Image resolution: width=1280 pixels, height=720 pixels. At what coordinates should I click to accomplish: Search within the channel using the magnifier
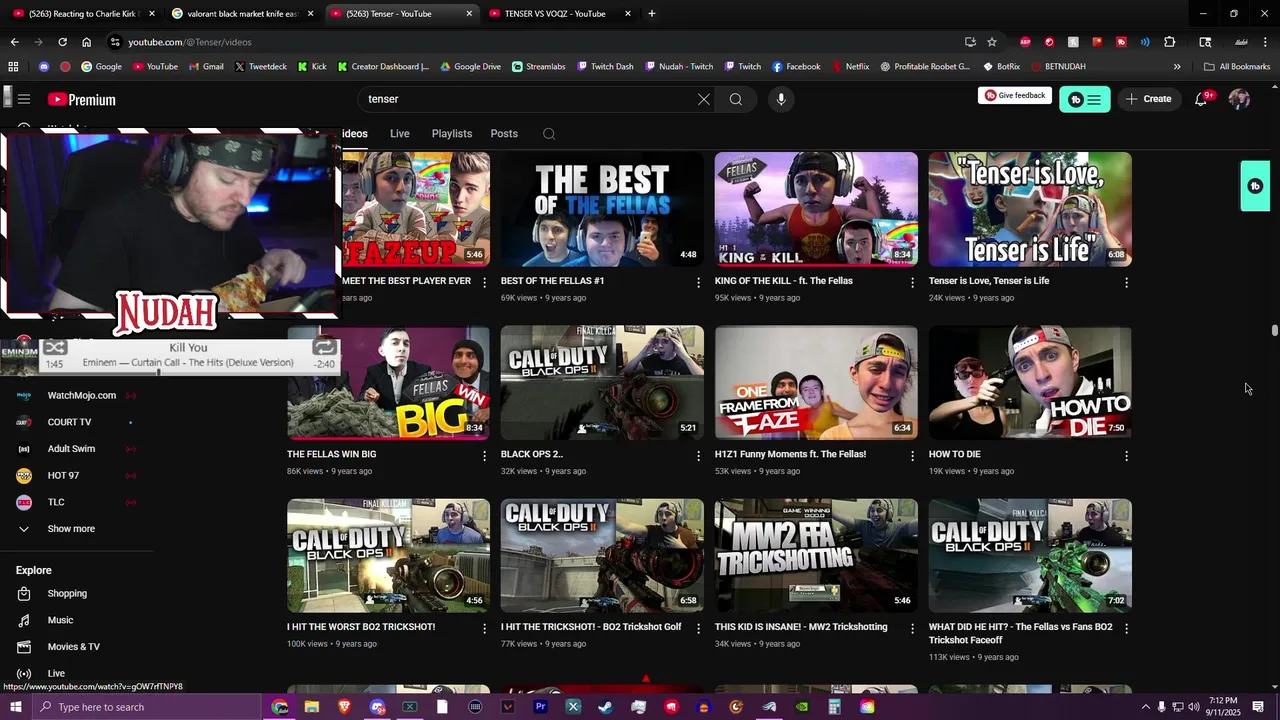pyautogui.click(x=549, y=134)
